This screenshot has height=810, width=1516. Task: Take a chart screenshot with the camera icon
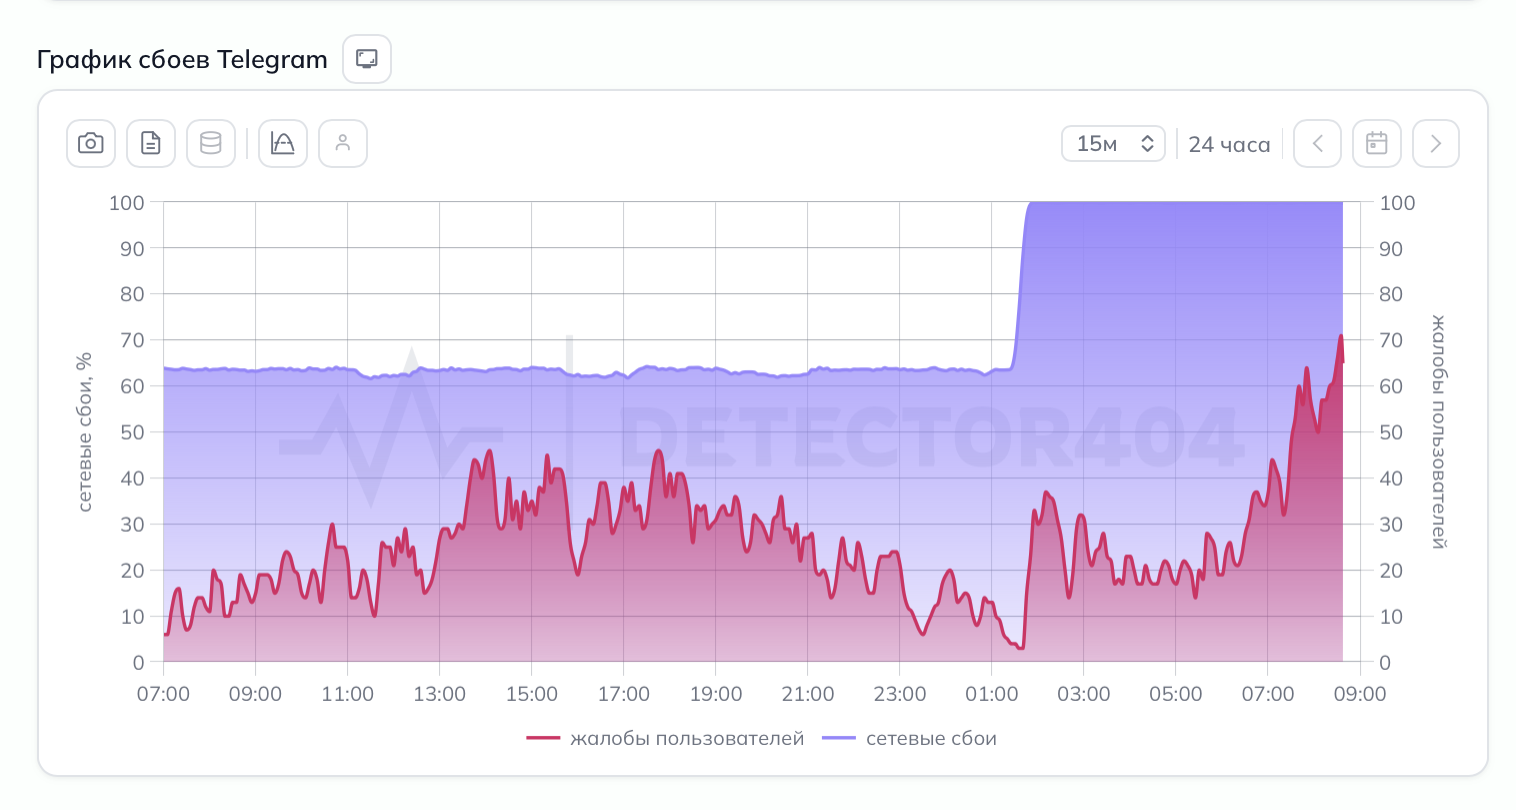pyautogui.click(x=91, y=144)
